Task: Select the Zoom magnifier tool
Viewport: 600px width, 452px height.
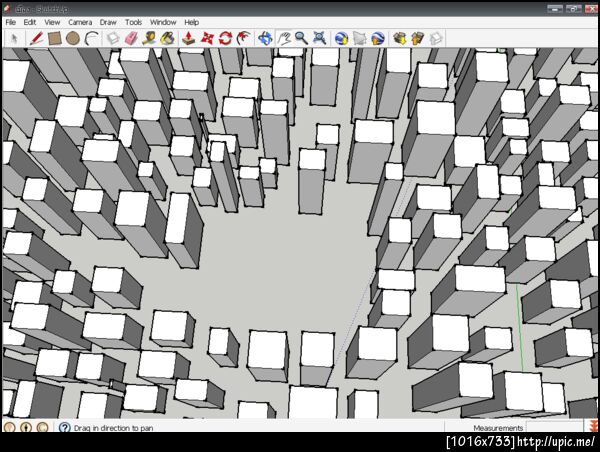Action: pyautogui.click(x=302, y=38)
